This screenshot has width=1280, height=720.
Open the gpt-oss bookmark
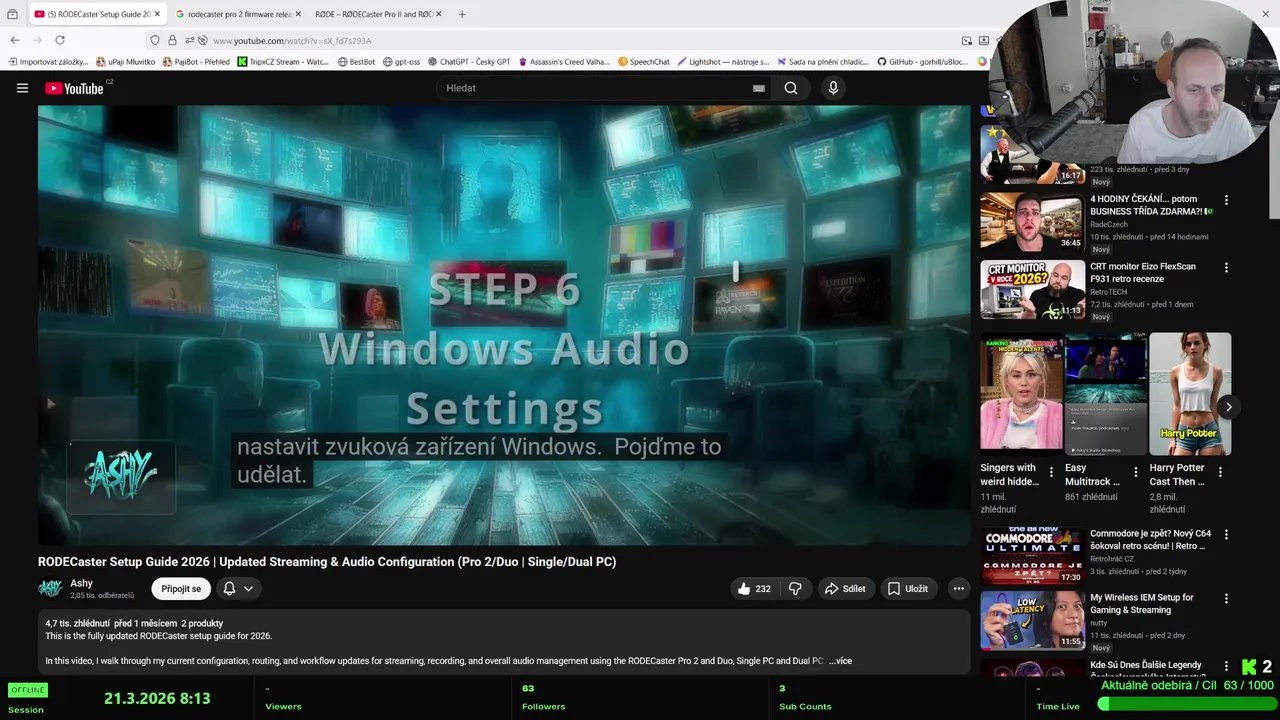click(x=401, y=62)
